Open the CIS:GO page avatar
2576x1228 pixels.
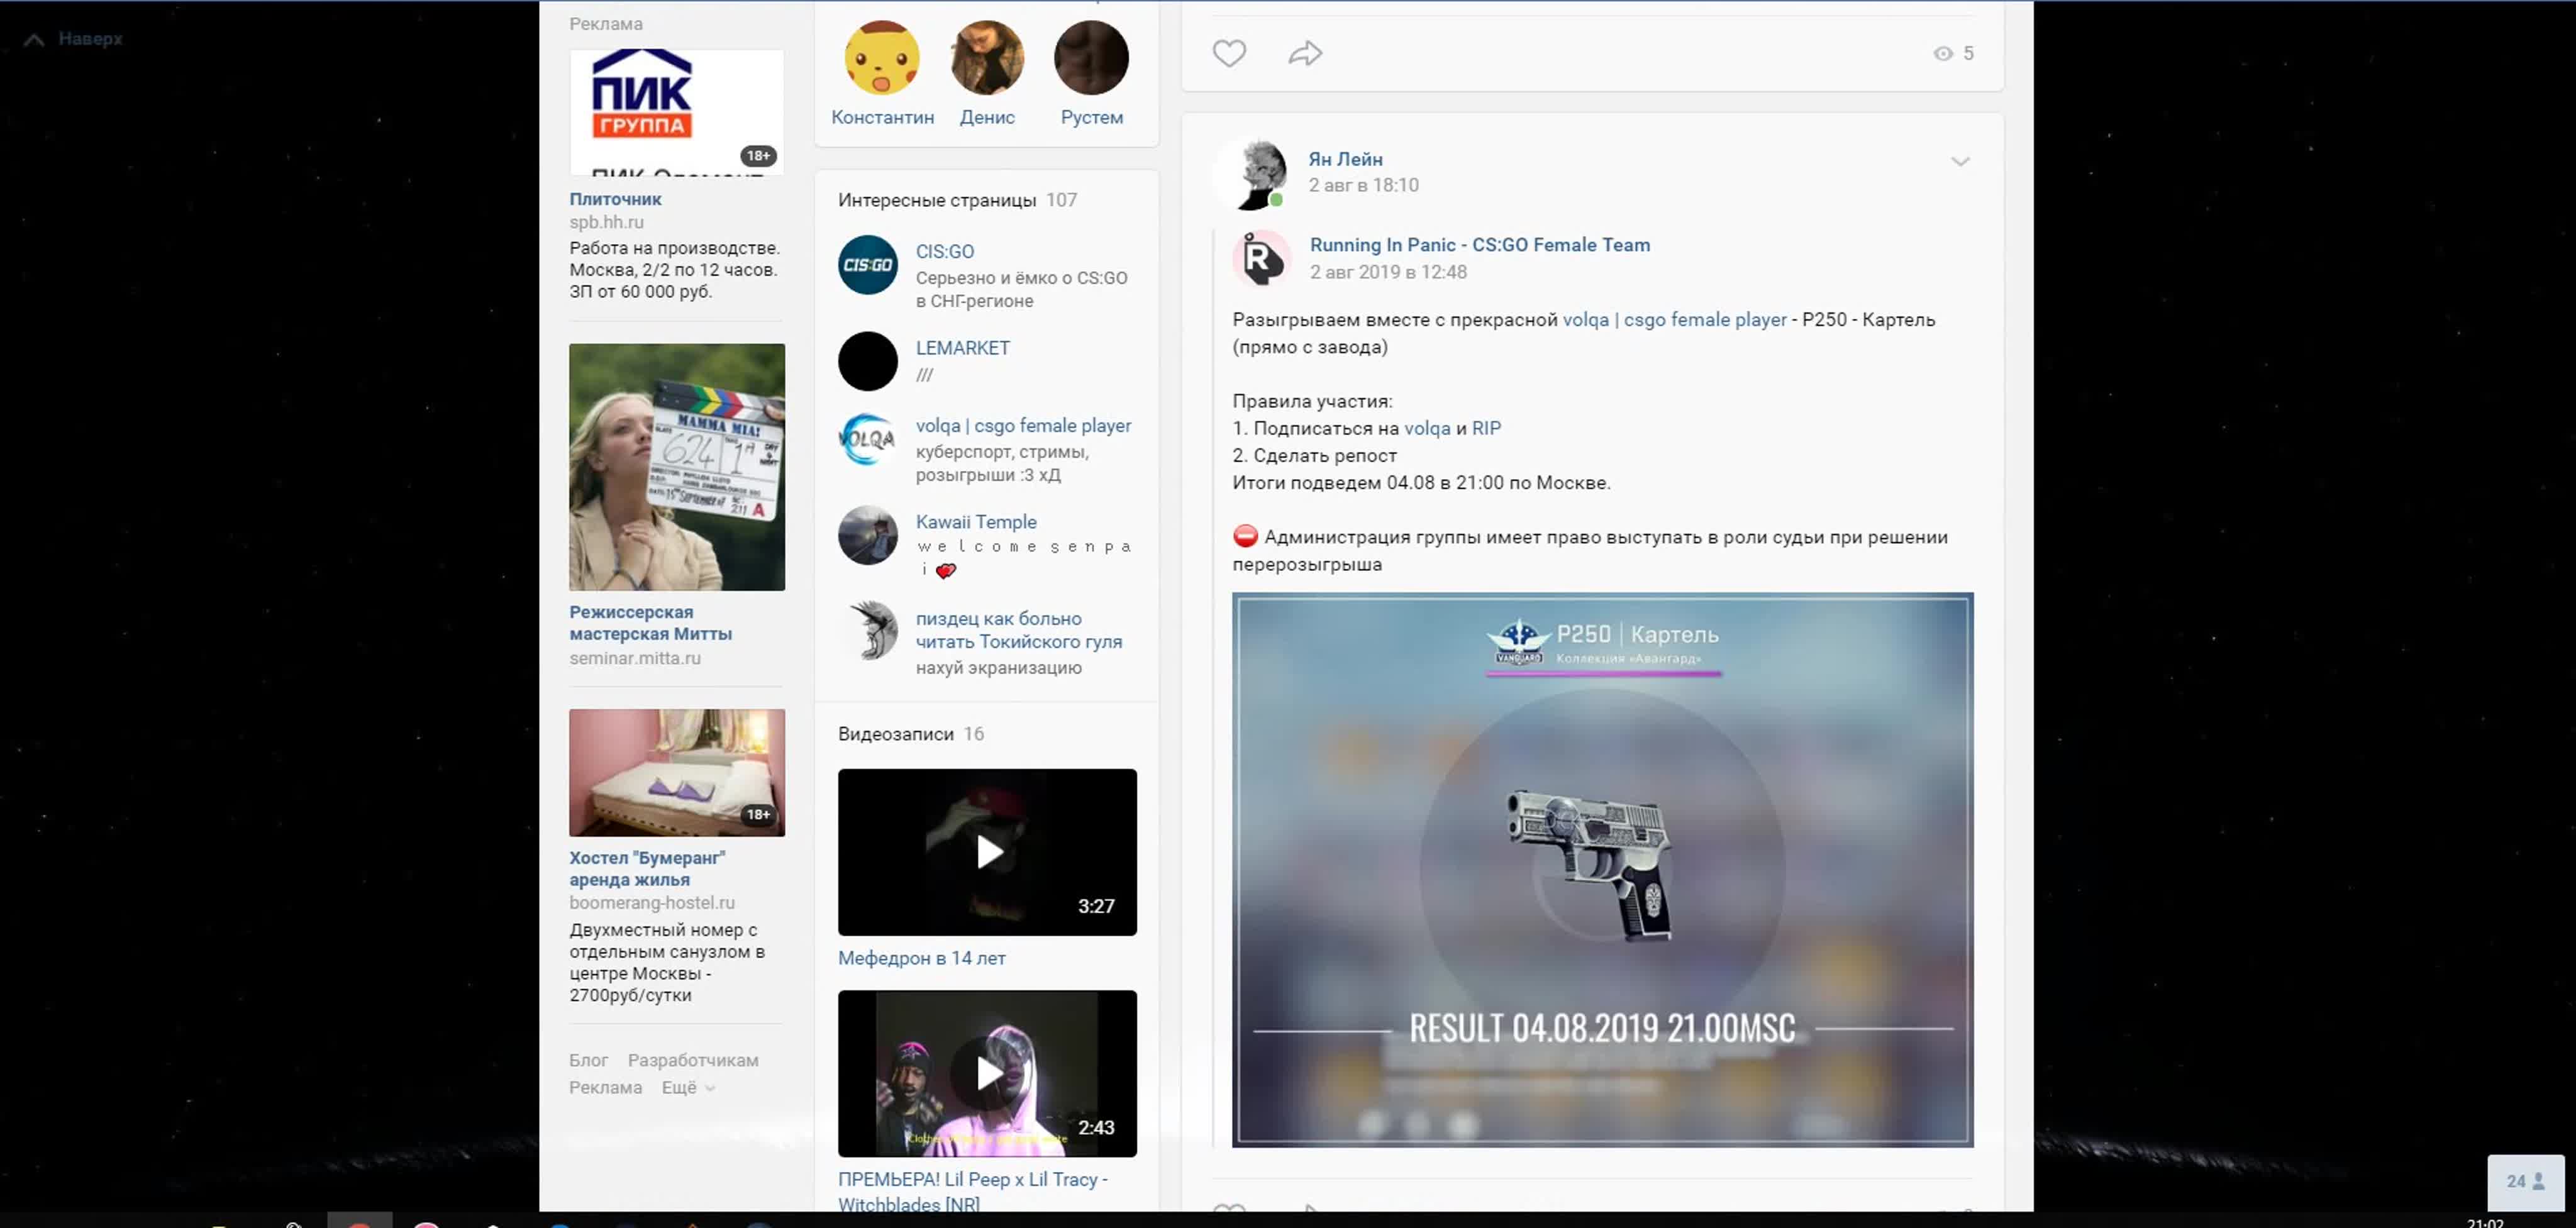point(867,265)
